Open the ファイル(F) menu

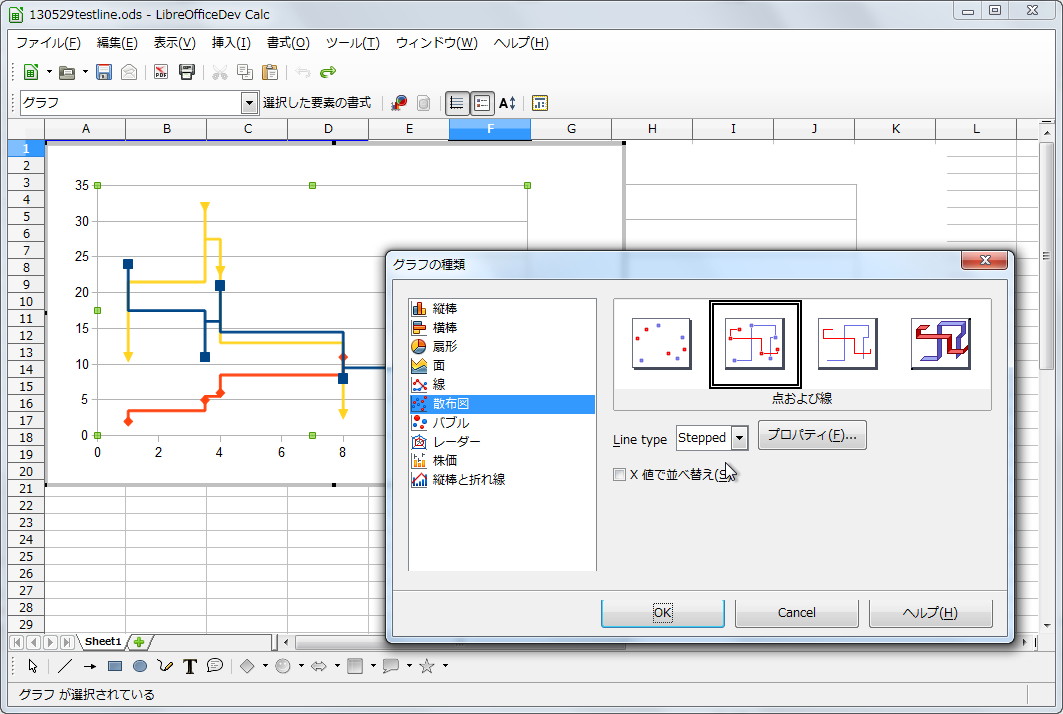[x=48, y=43]
